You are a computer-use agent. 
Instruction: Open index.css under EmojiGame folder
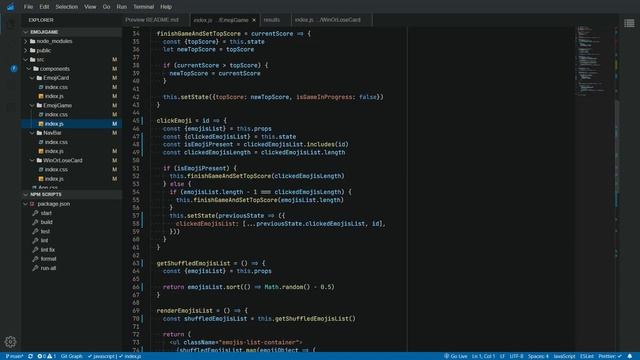coord(56,115)
